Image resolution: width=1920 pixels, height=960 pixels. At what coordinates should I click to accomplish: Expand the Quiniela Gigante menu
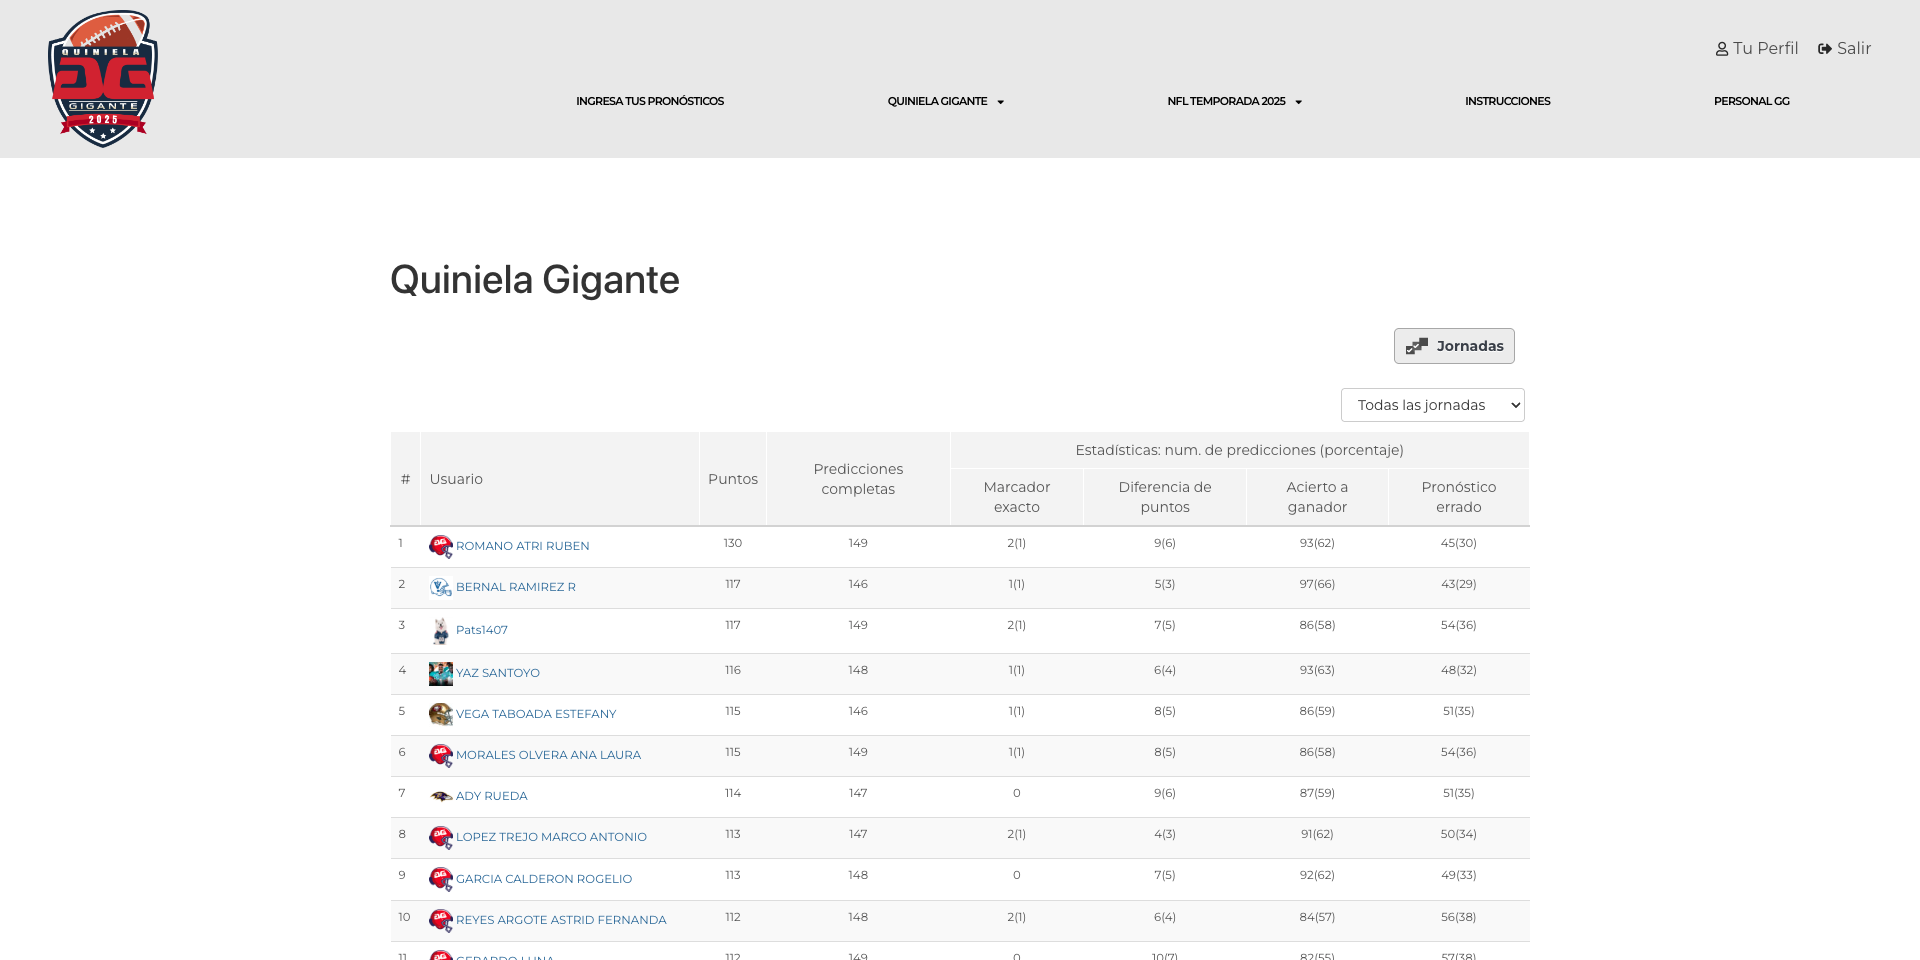(x=945, y=101)
